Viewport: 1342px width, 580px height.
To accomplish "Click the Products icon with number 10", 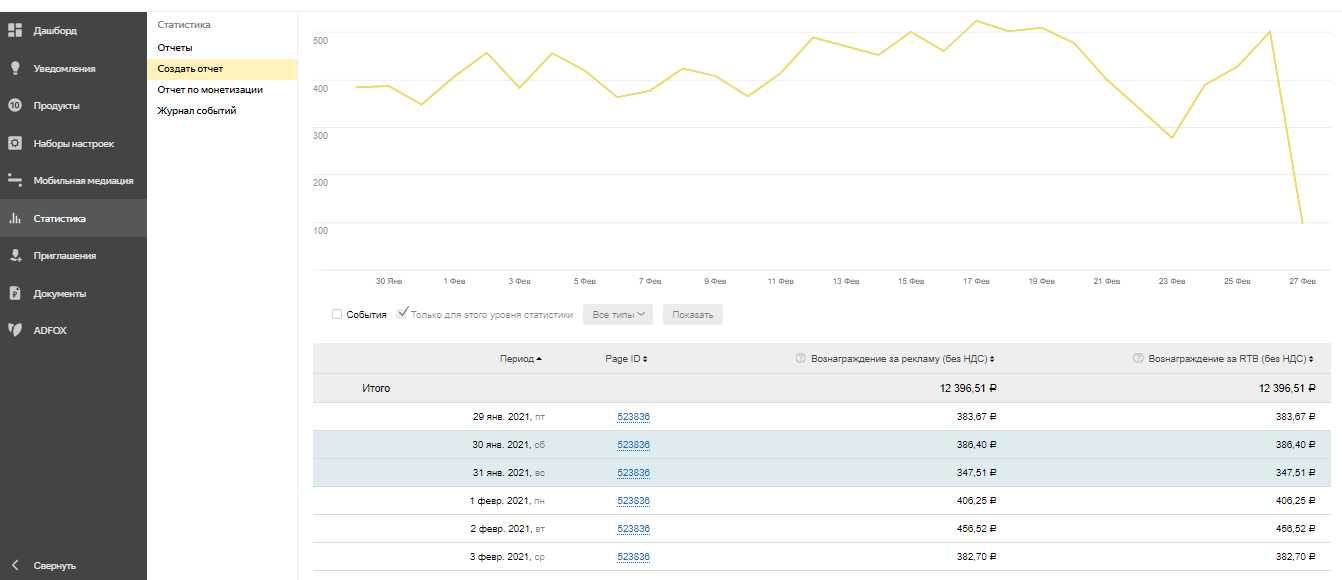I will tap(15, 106).
